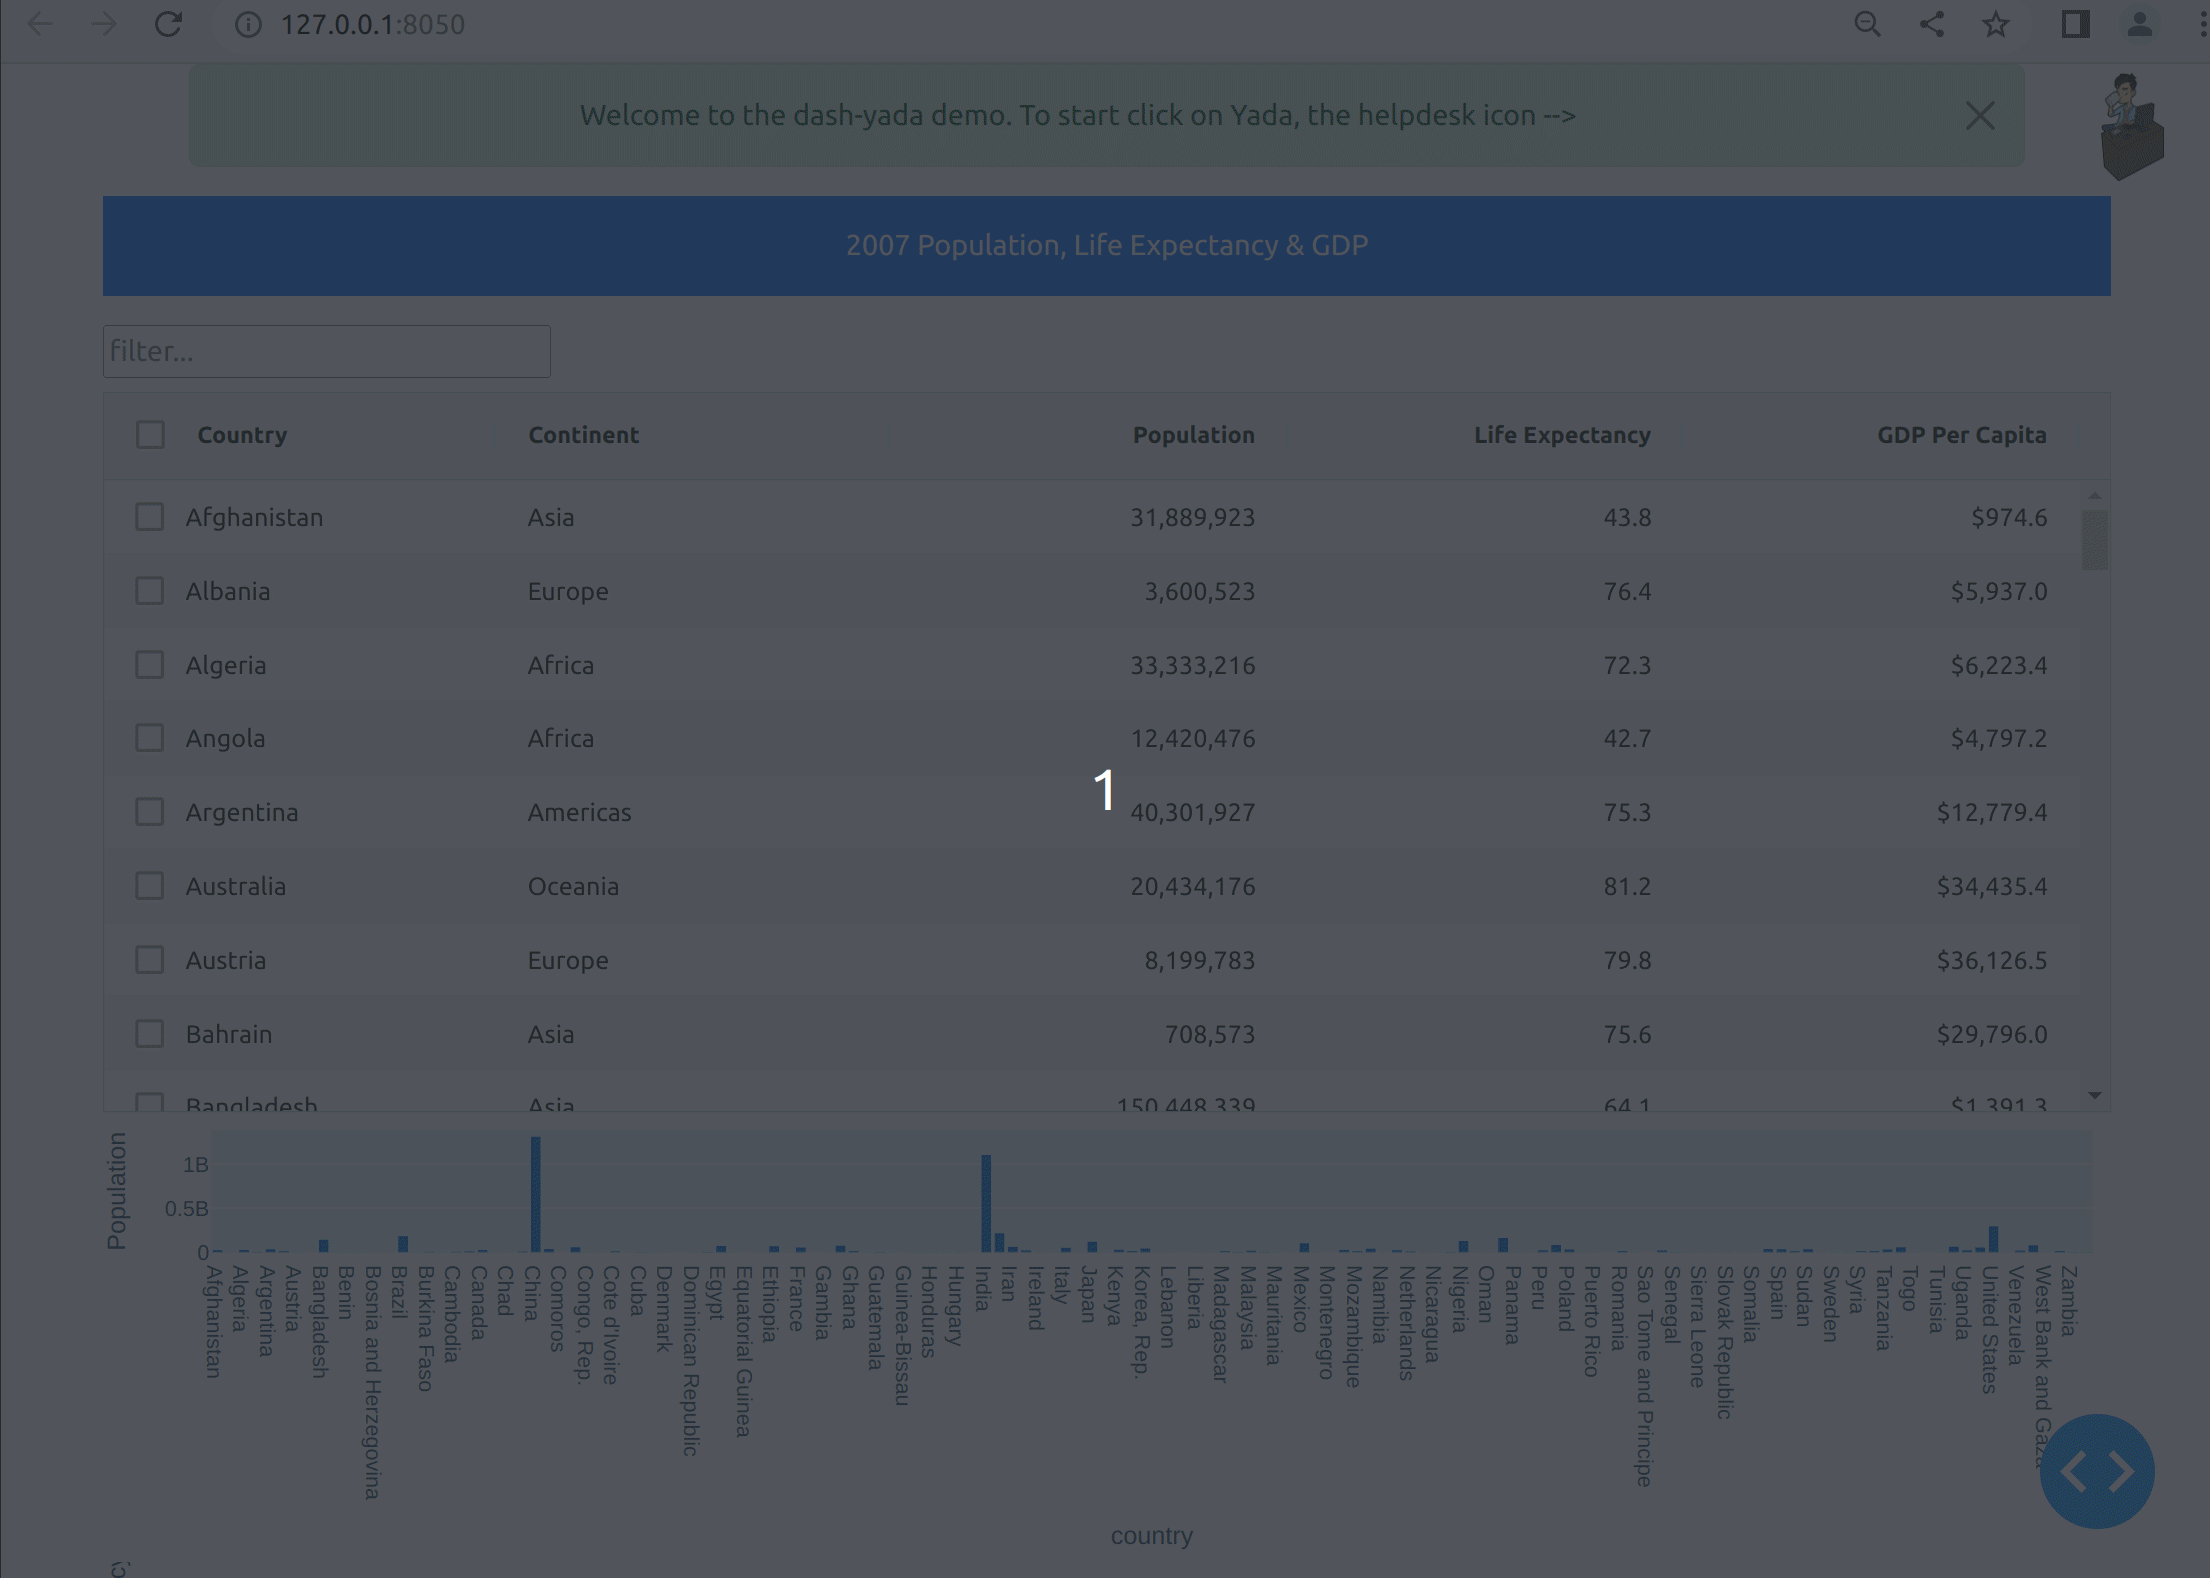Click the blue code arrows round button
The height and width of the screenshot is (1578, 2210).
[x=2097, y=1470]
